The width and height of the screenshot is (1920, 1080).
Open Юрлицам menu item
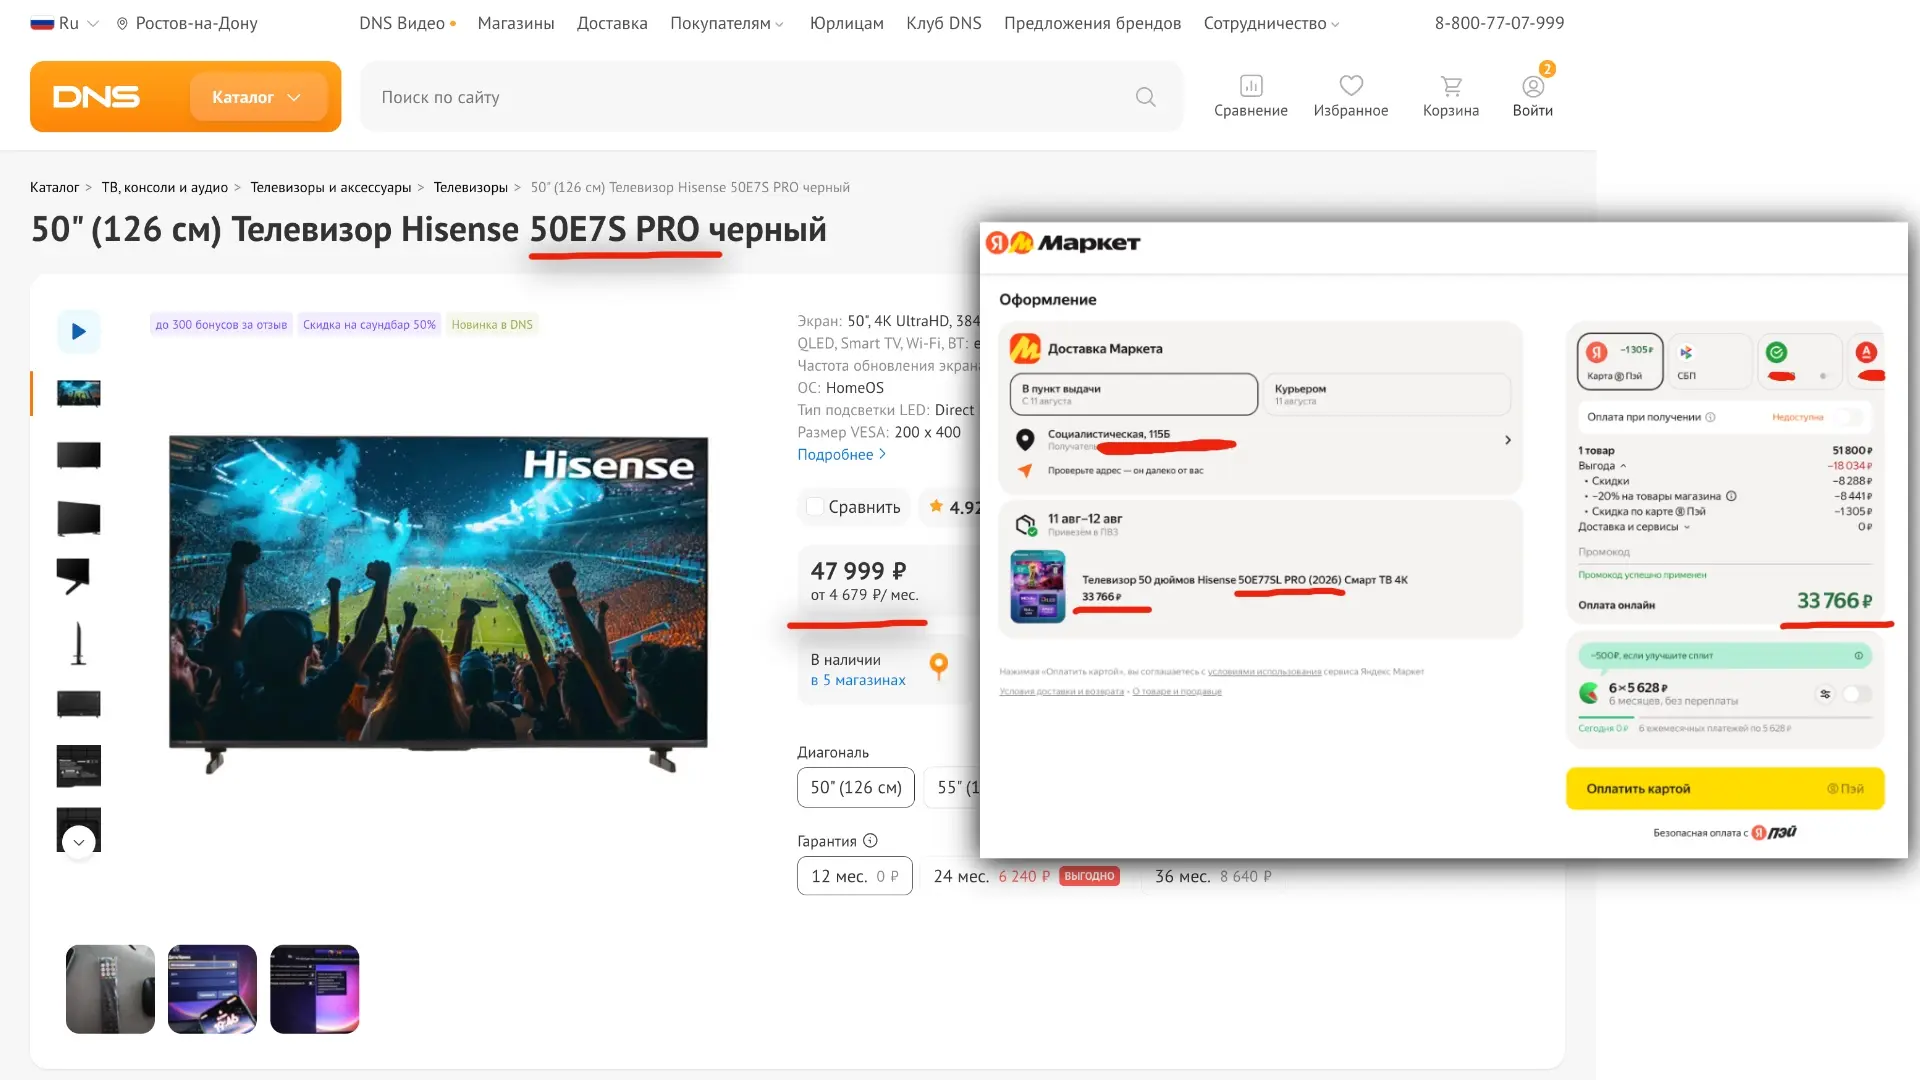coord(847,23)
